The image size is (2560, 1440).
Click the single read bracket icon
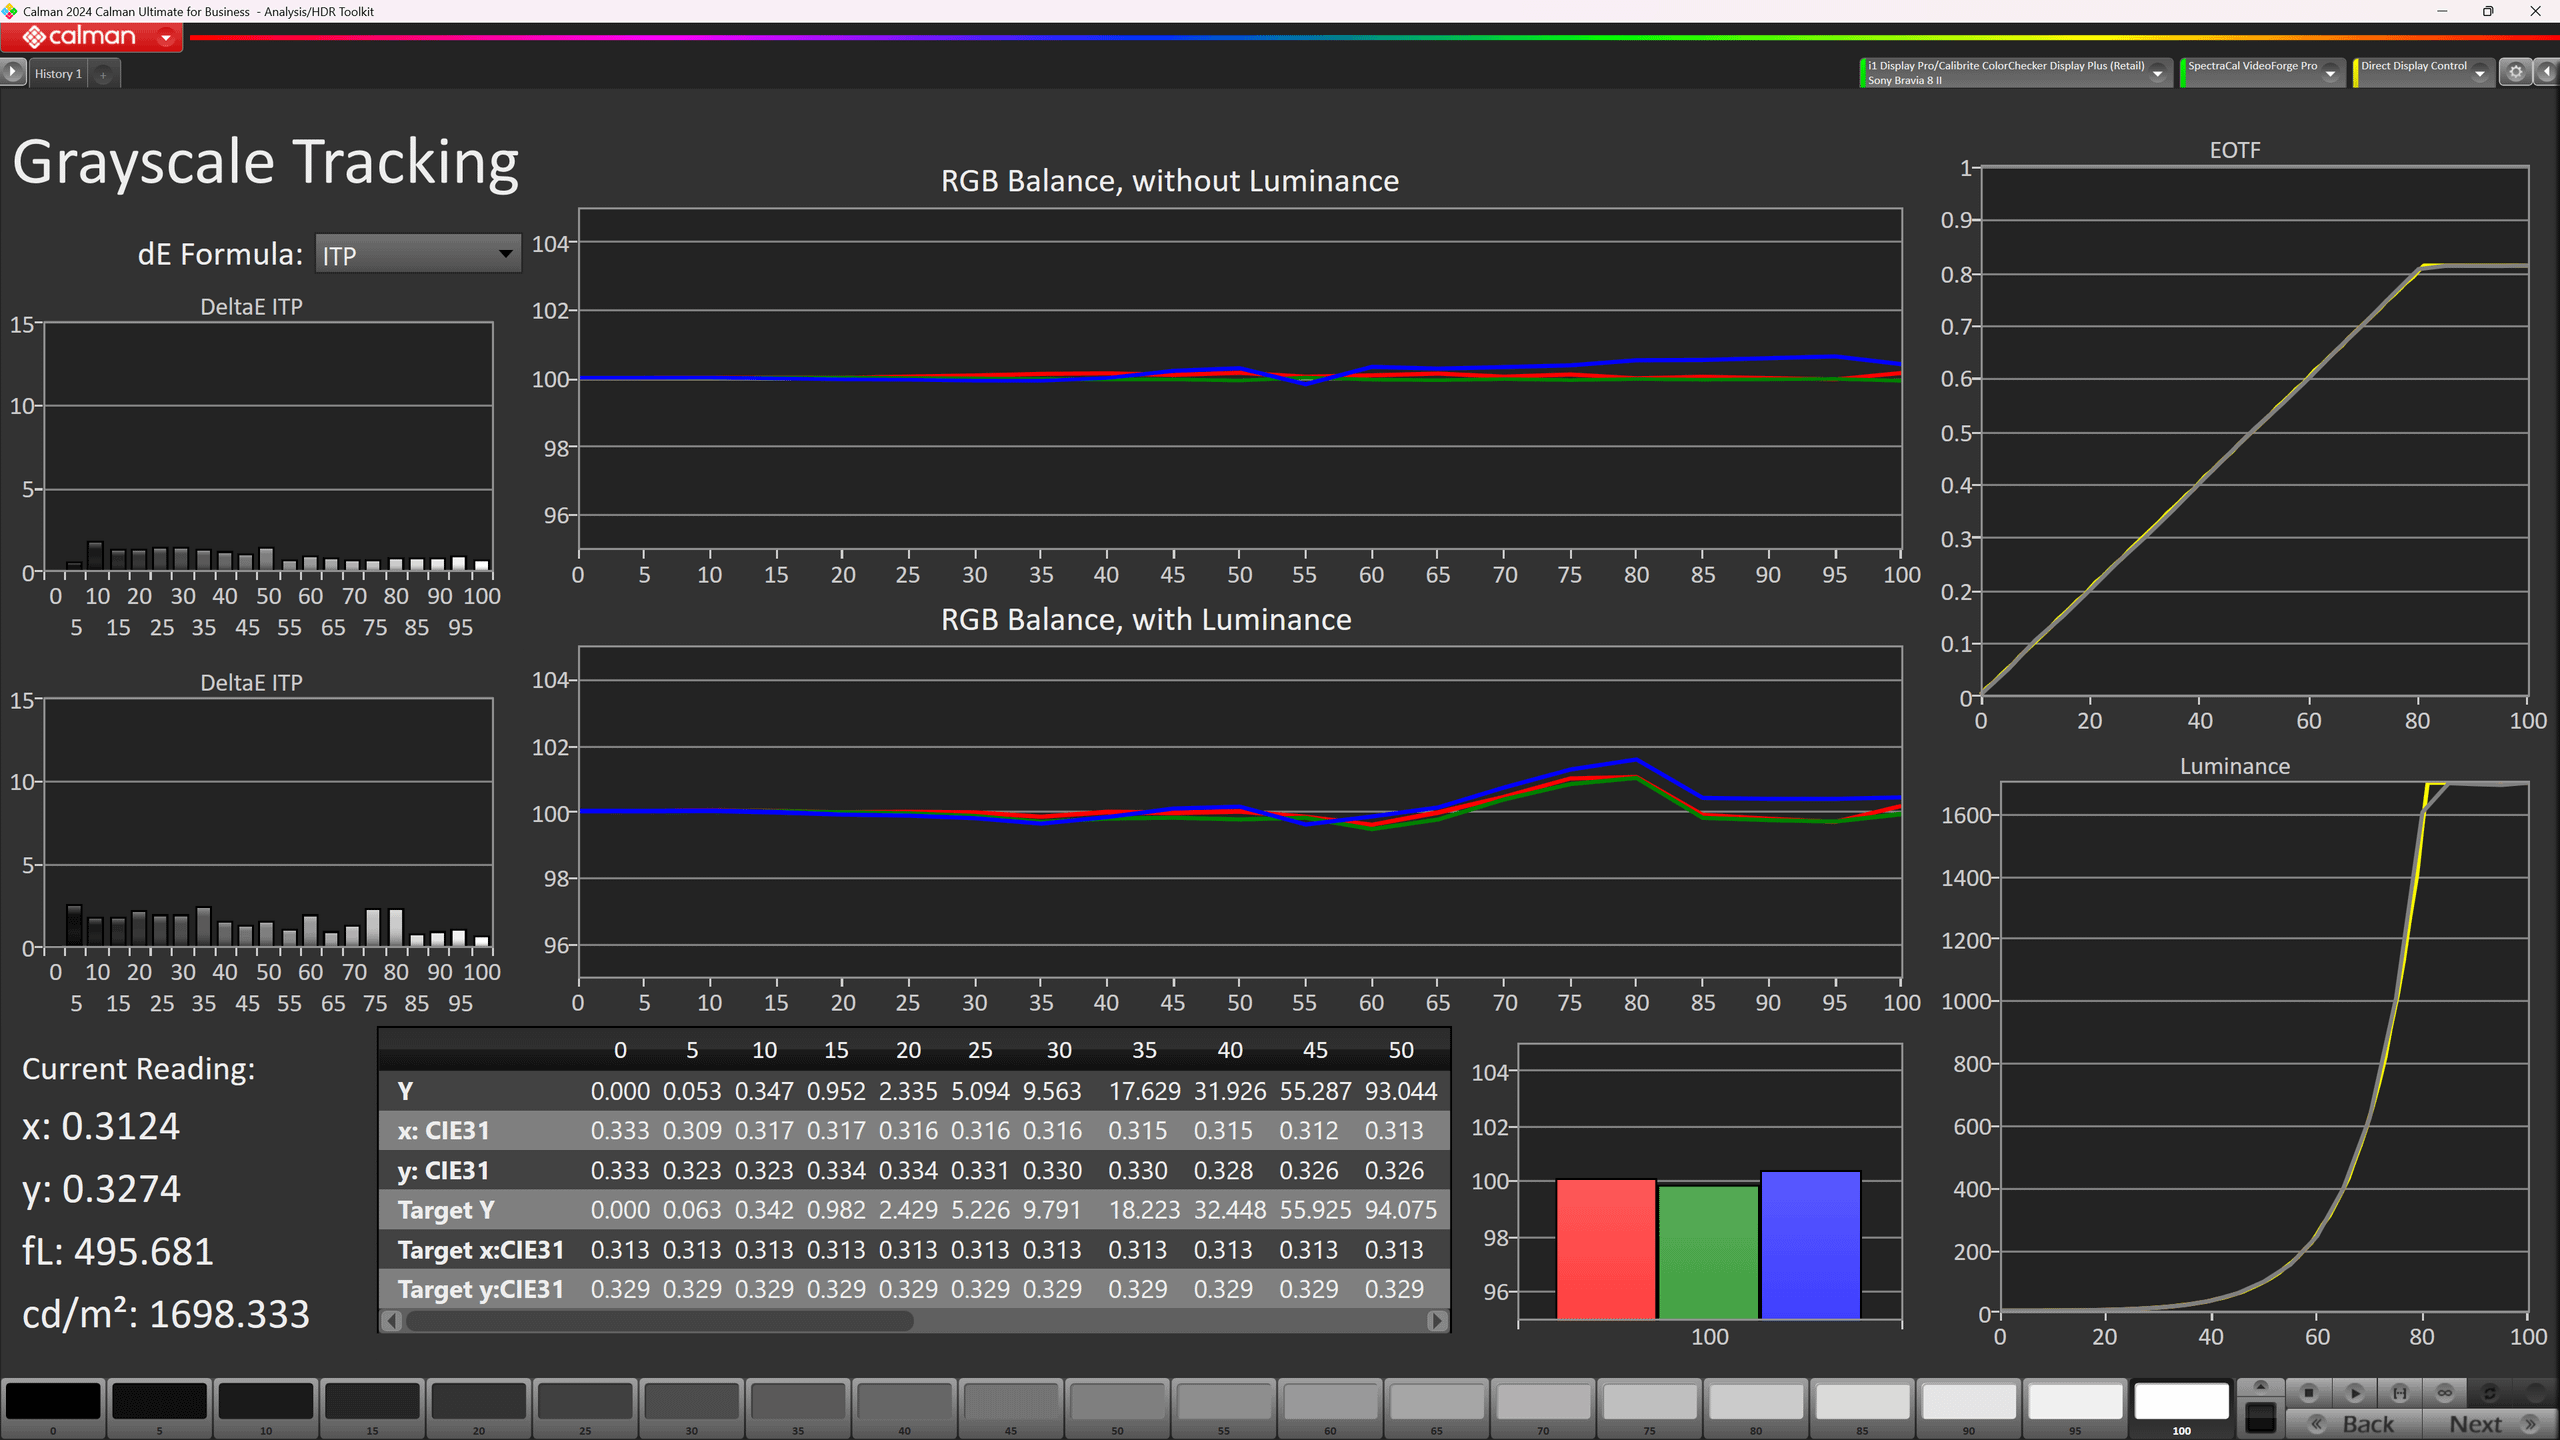(x=2399, y=1392)
